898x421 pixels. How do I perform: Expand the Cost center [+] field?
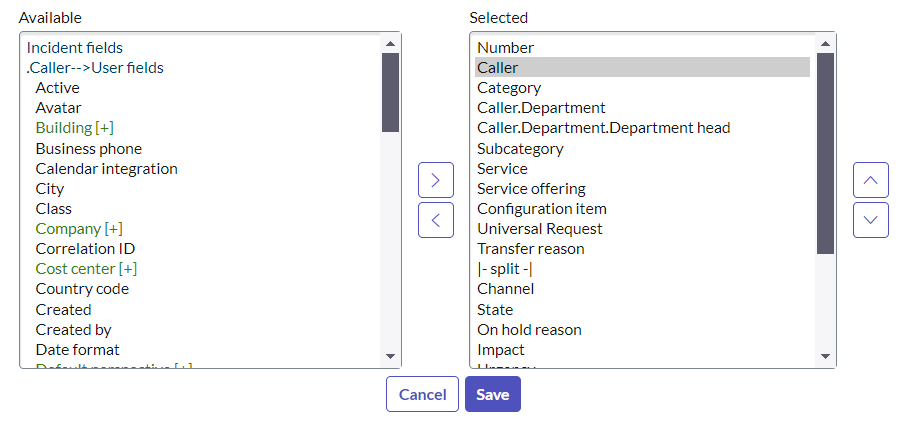[x=86, y=268]
